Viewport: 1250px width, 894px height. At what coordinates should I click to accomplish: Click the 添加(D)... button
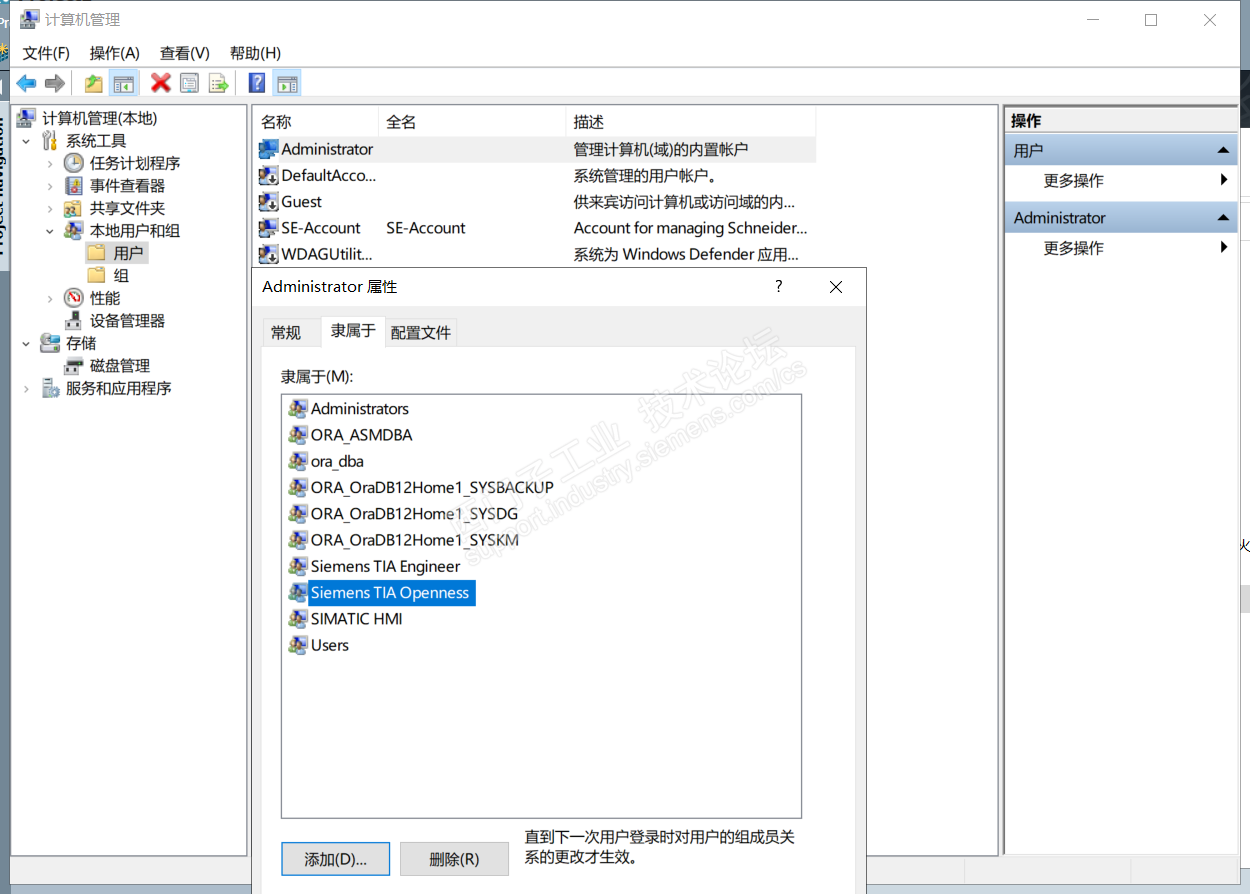(335, 859)
